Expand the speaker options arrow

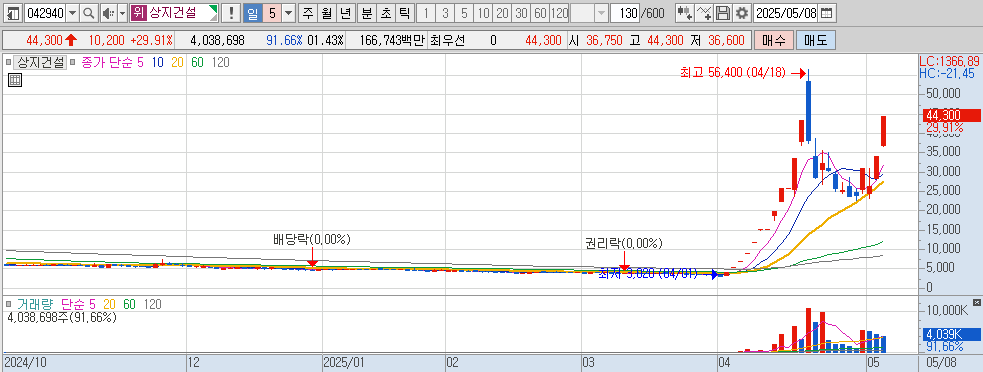coord(122,13)
